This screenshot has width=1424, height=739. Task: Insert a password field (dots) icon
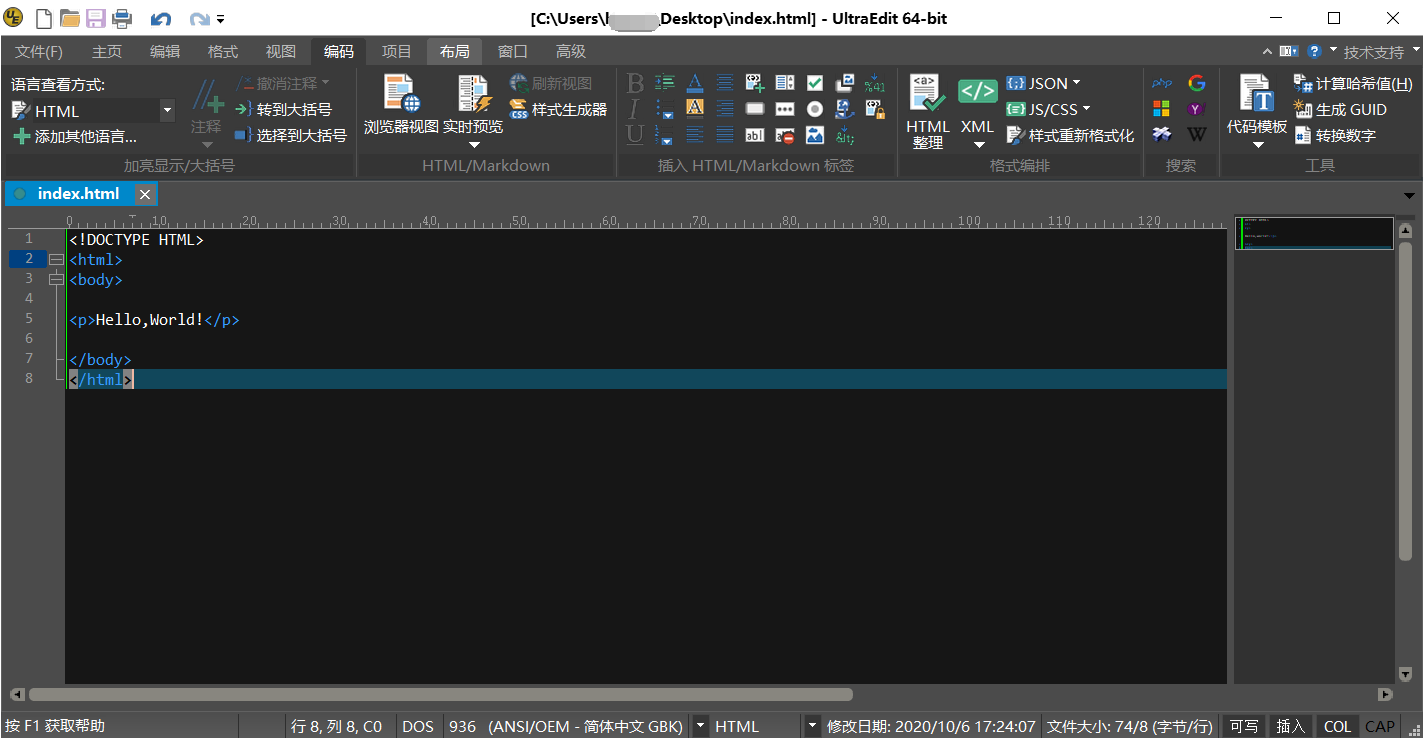click(785, 108)
